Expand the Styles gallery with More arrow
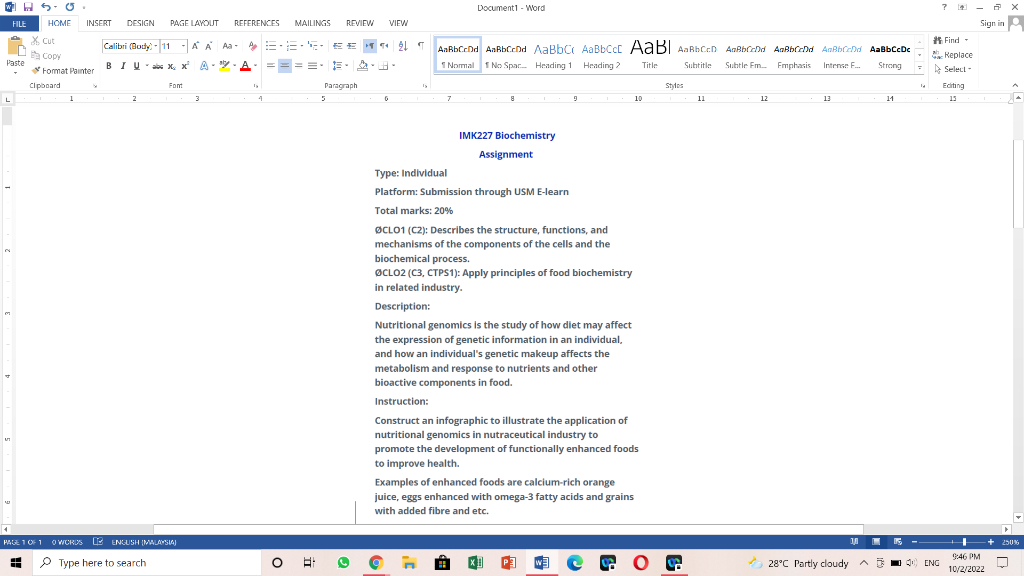This screenshot has width=1024, height=576. [920, 67]
